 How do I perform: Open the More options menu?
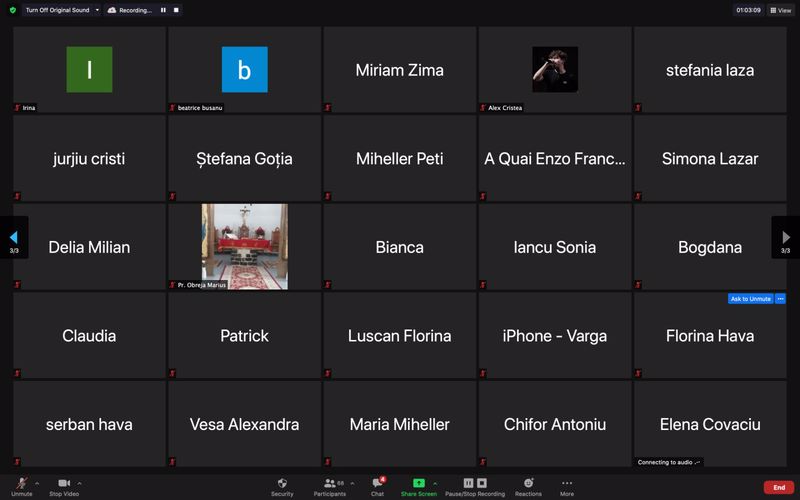click(x=567, y=483)
